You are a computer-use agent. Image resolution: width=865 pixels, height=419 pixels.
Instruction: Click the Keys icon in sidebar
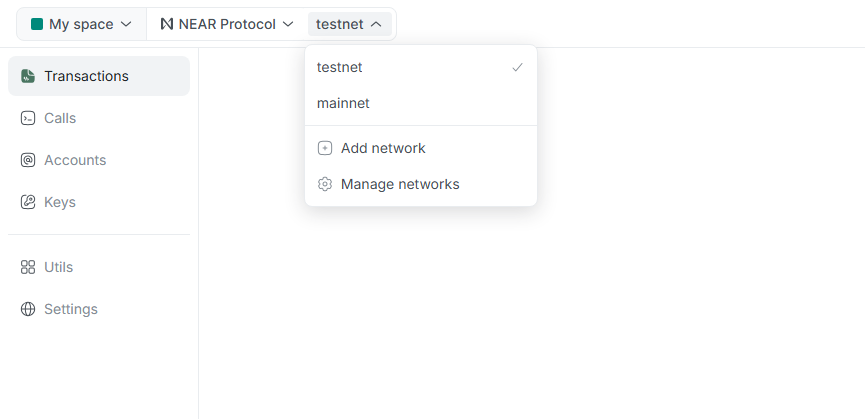[28, 202]
